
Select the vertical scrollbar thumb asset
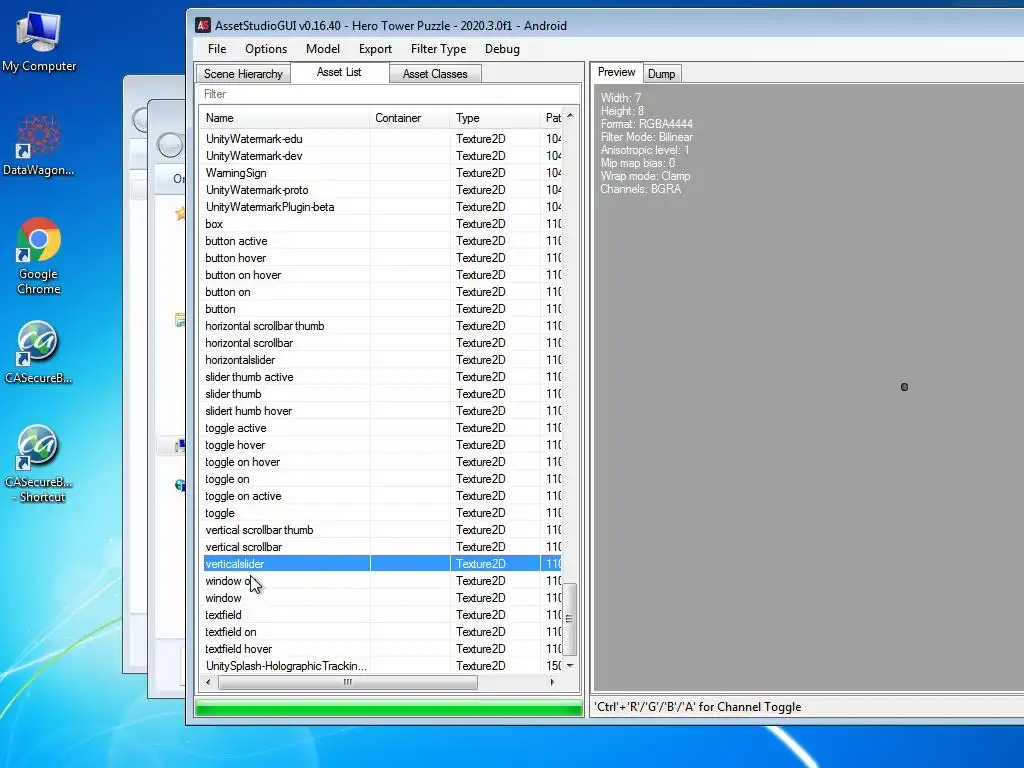click(382, 529)
